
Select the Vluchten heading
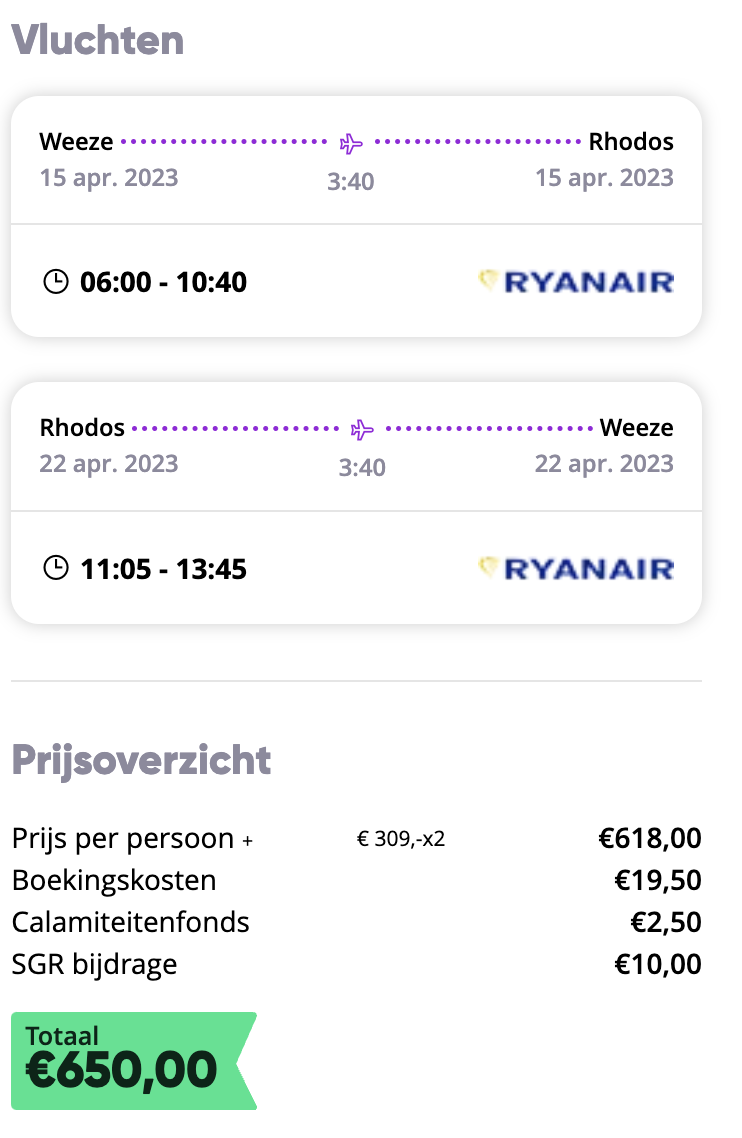(x=98, y=40)
